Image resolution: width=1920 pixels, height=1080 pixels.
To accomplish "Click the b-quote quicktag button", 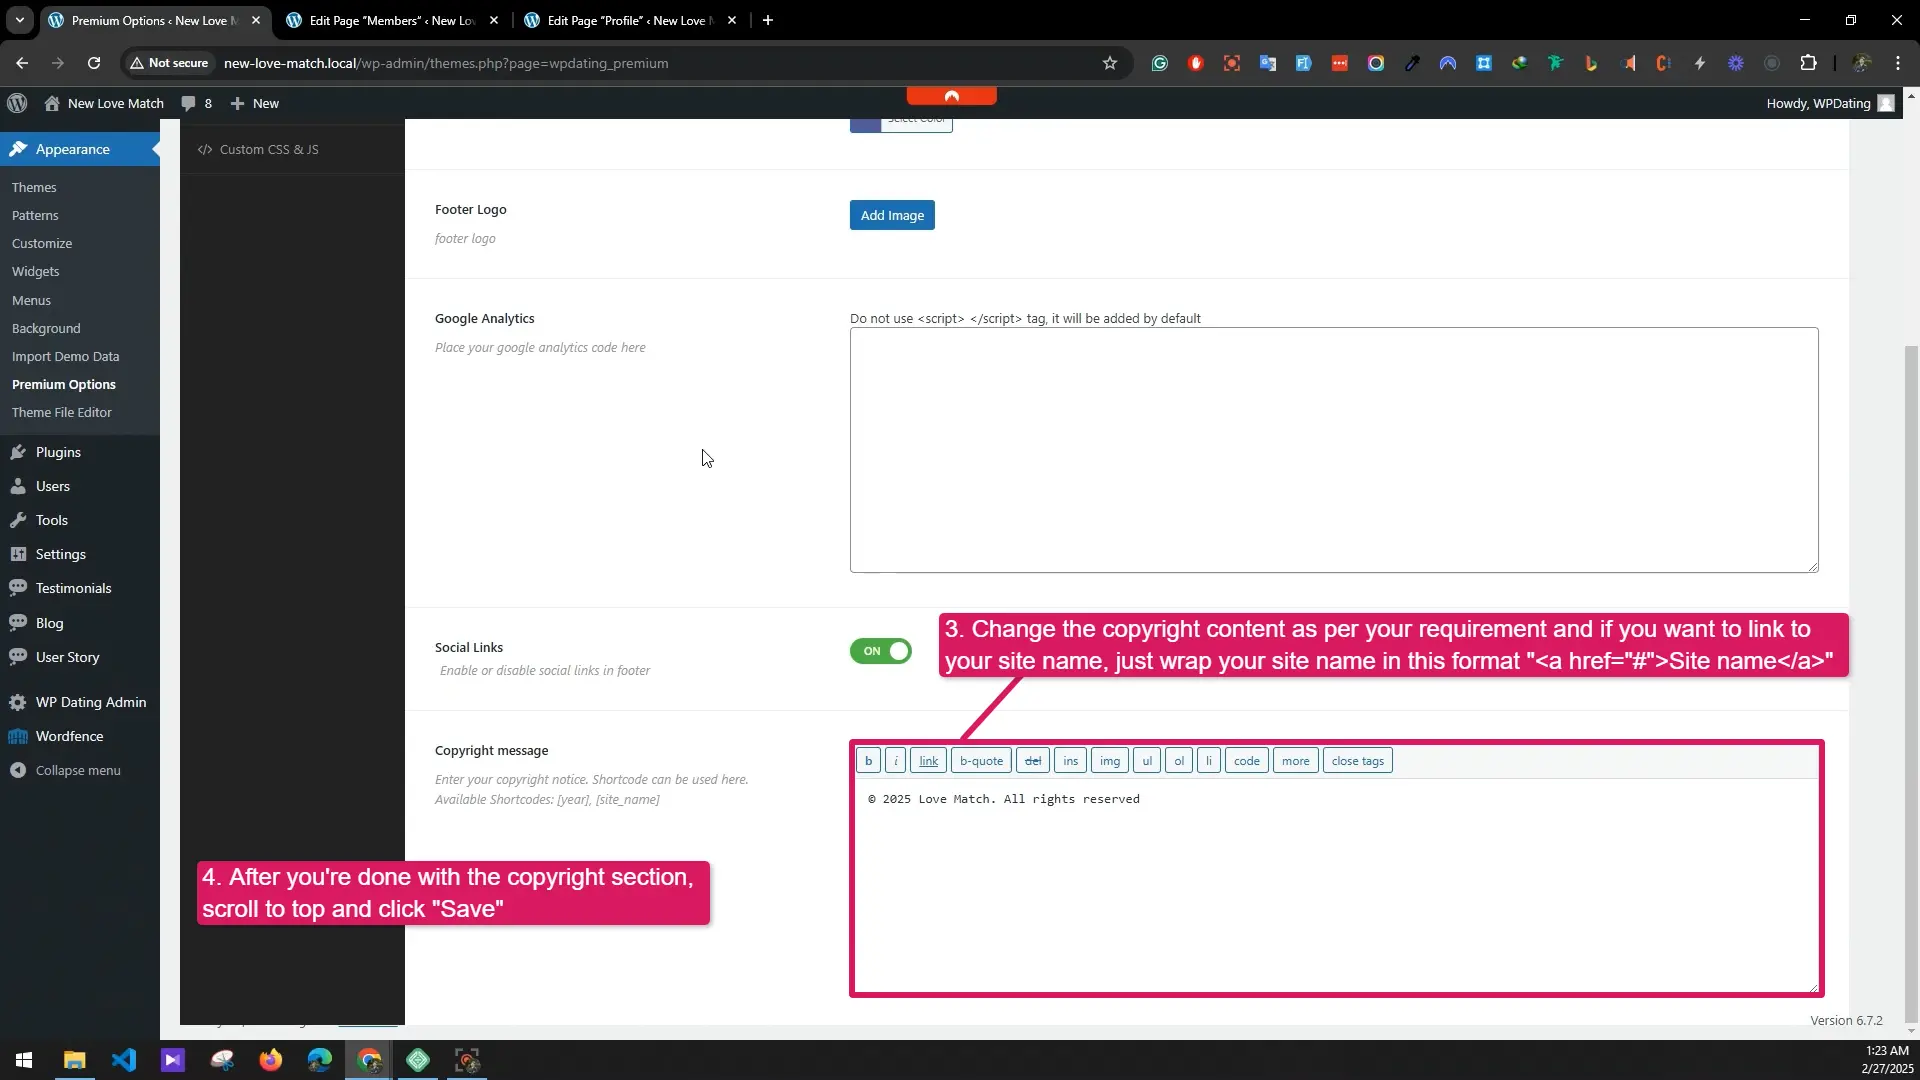I will pyautogui.click(x=981, y=761).
